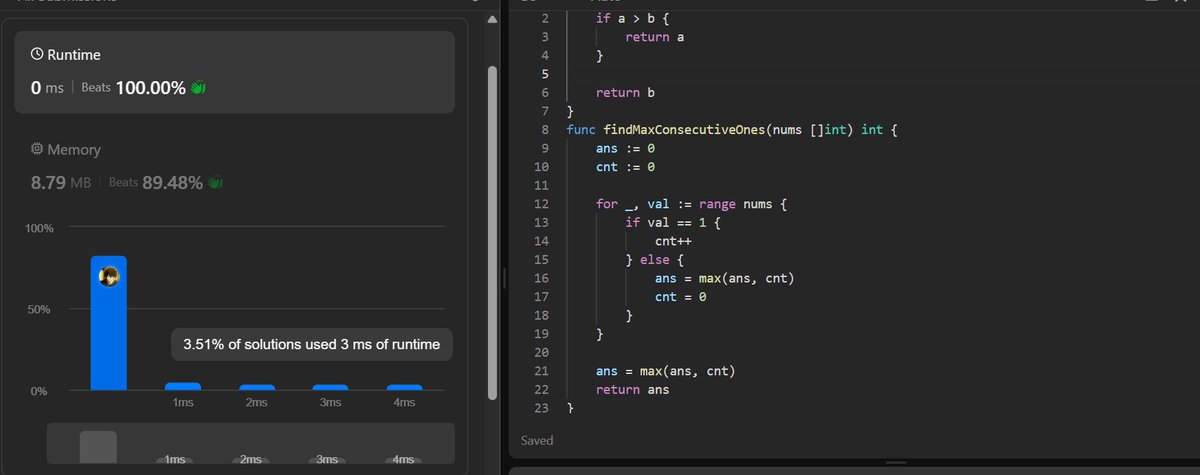1200x475 pixels.
Task: Click the clapping hands icon next to 89.48%
Action: coord(214,183)
